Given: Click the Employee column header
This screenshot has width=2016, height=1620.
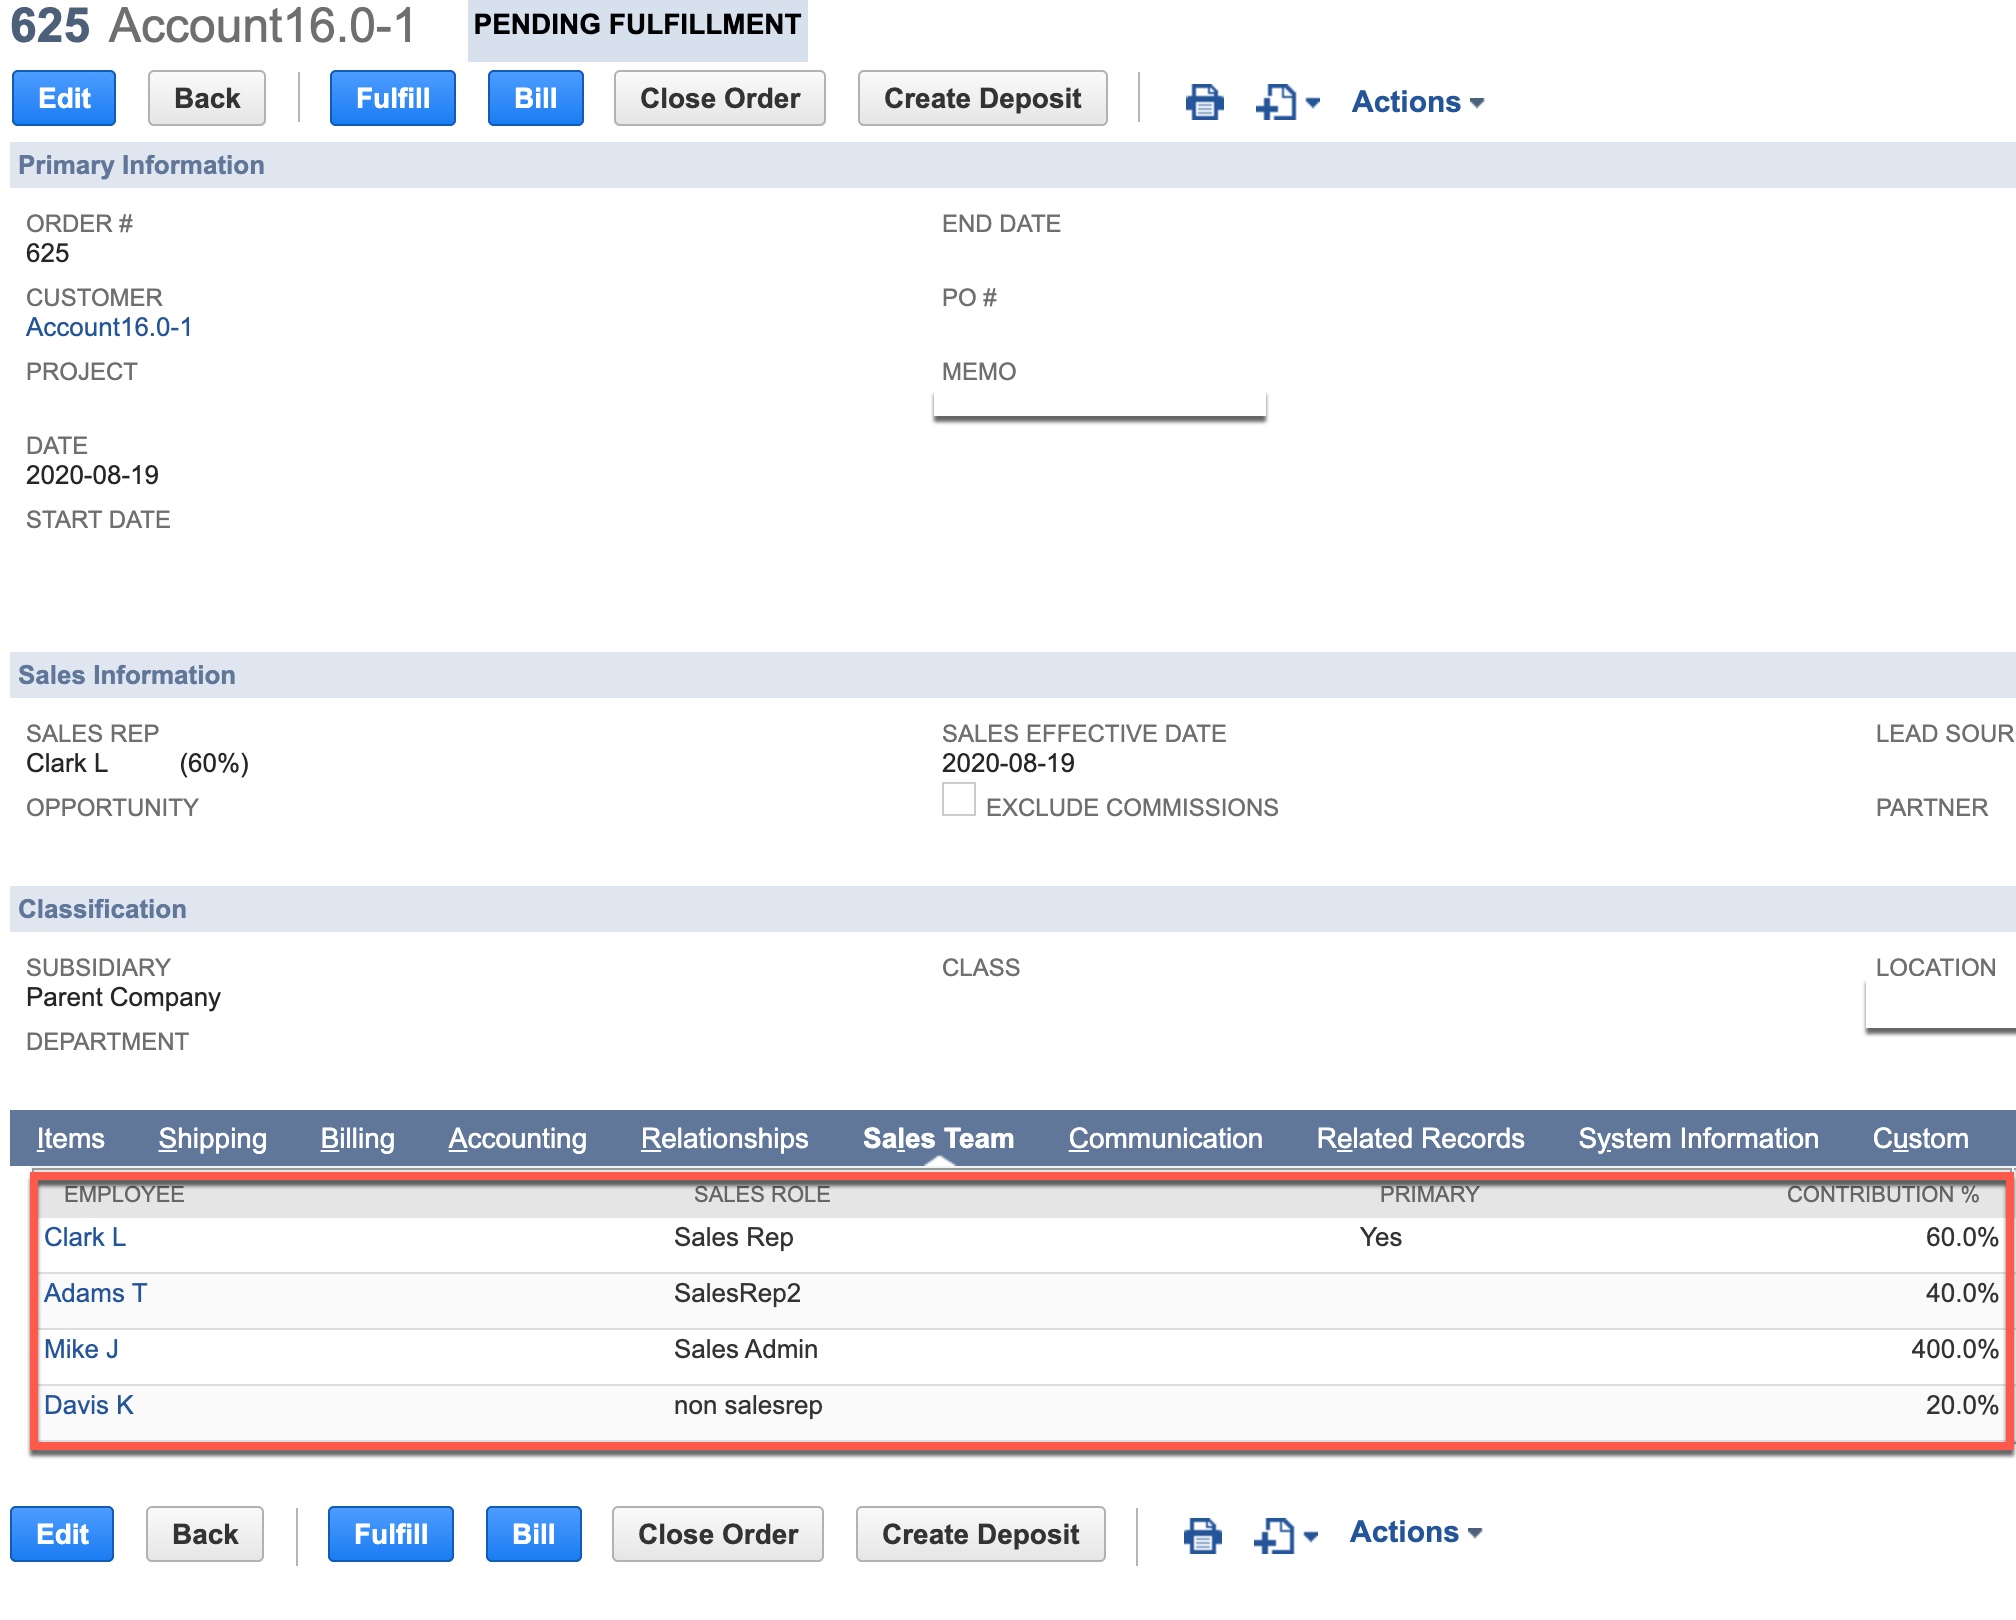Looking at the screenshot, I should 124,1194.
